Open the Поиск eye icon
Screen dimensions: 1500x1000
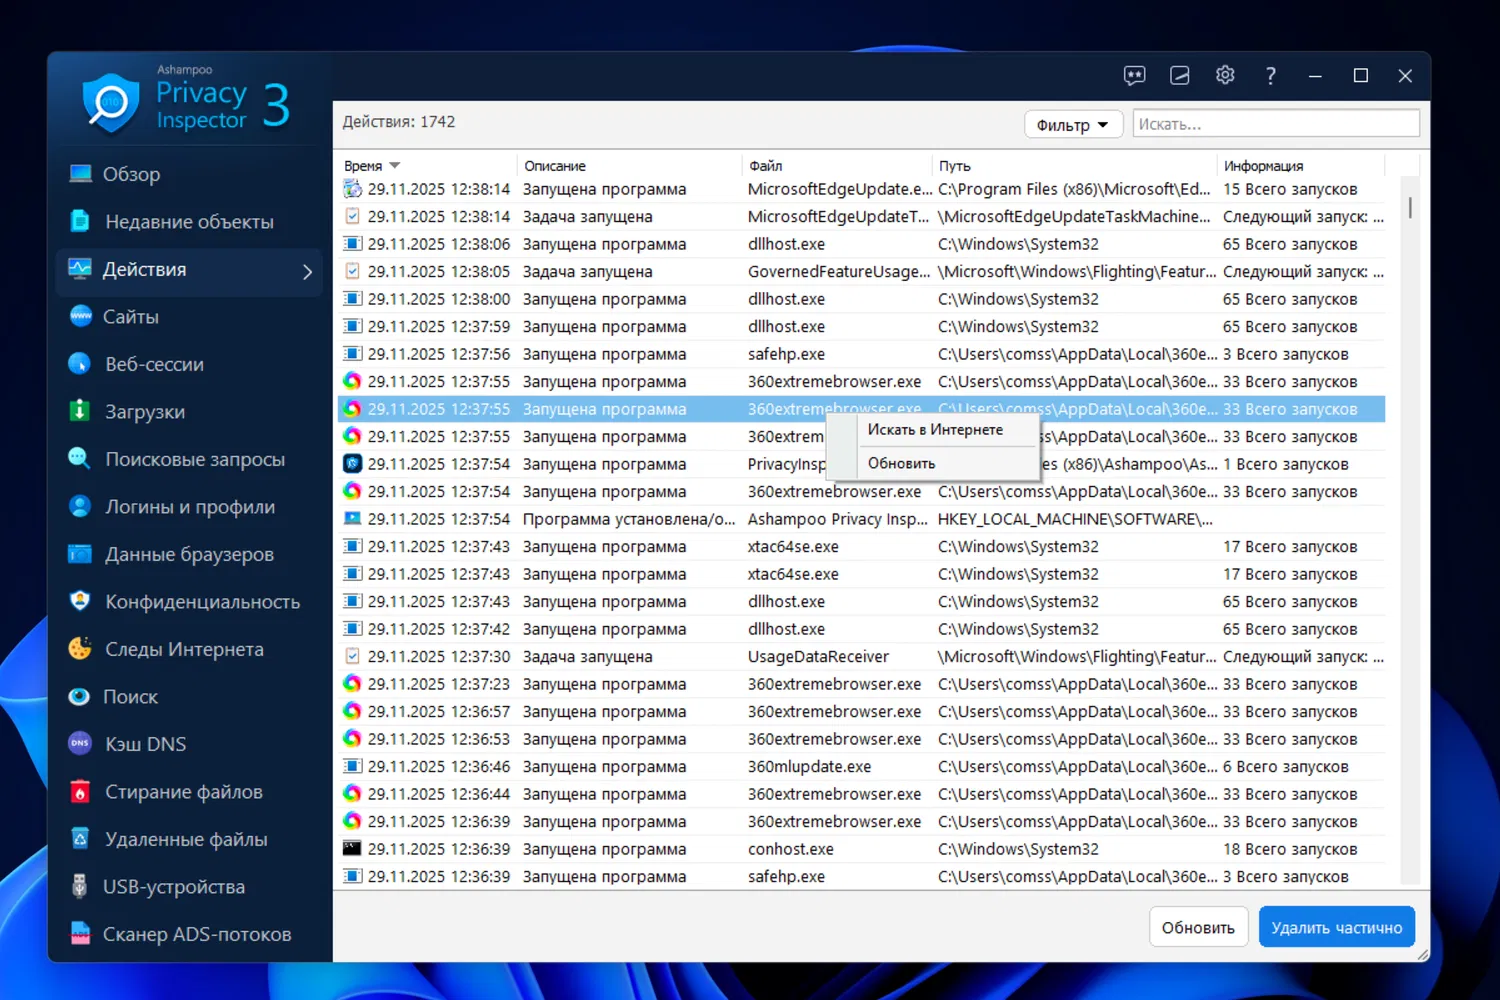pyautogui.click(x=80, y=697)
